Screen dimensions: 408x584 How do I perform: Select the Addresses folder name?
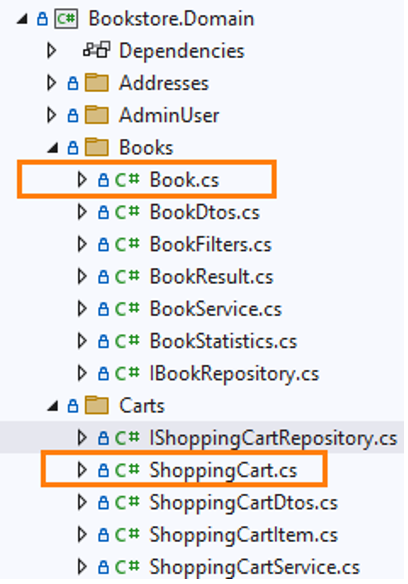point(164,83)
